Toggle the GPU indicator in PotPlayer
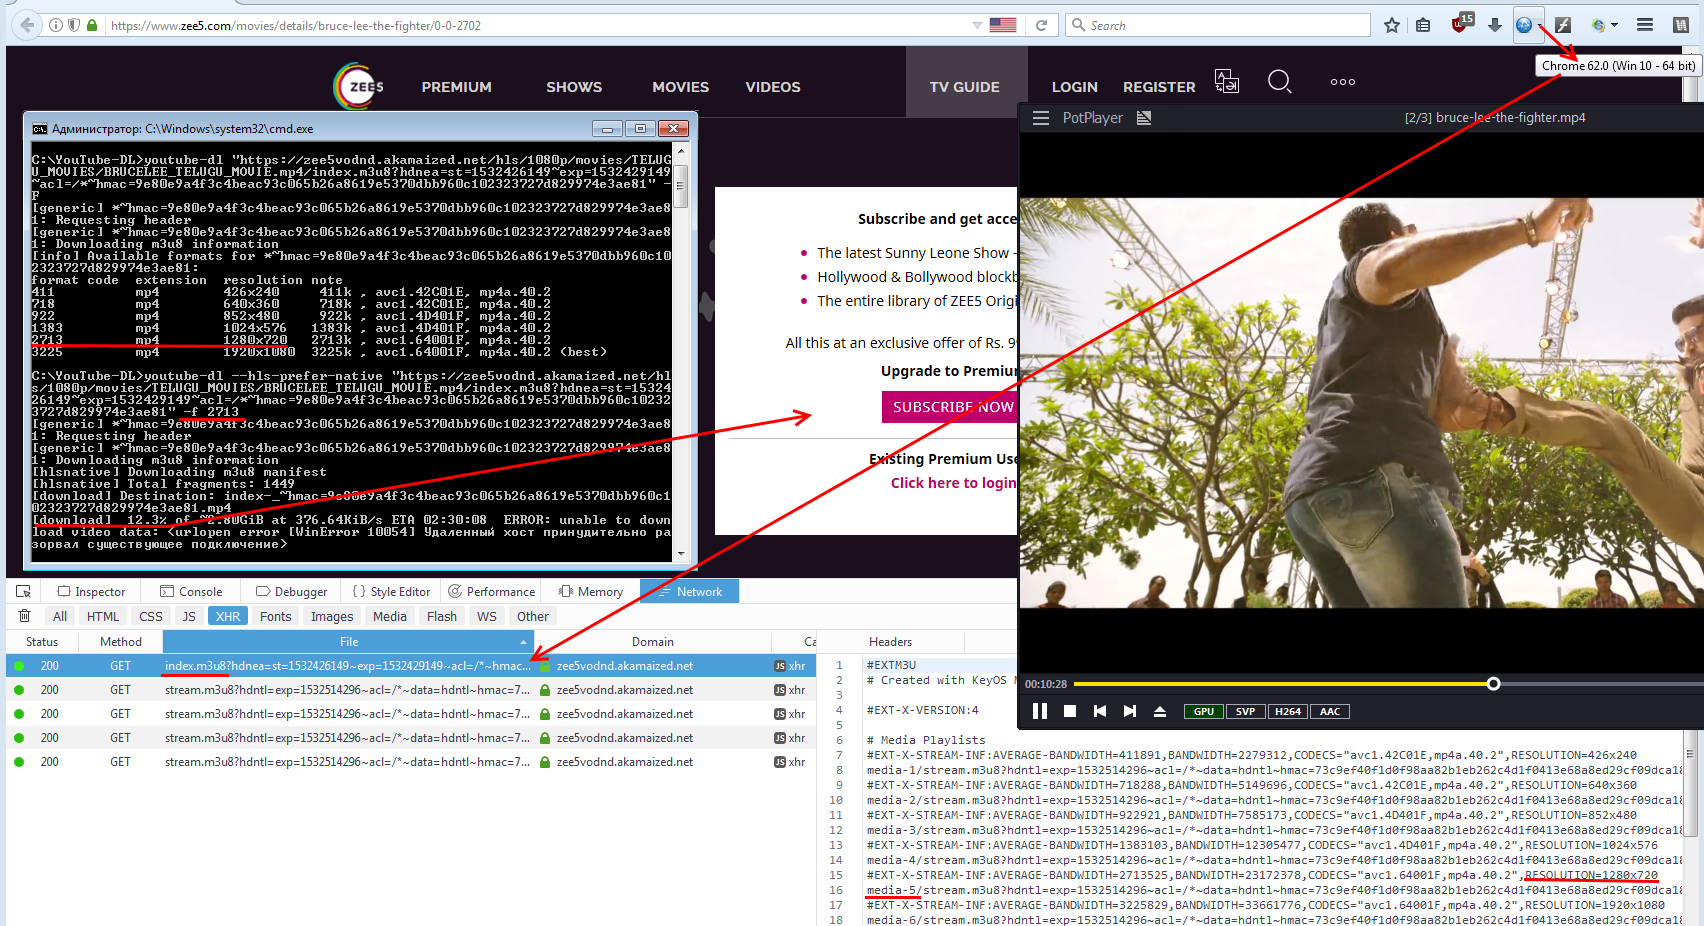Image resolution: width=1704 pixels, height=926 pixels. (1204, 712)
